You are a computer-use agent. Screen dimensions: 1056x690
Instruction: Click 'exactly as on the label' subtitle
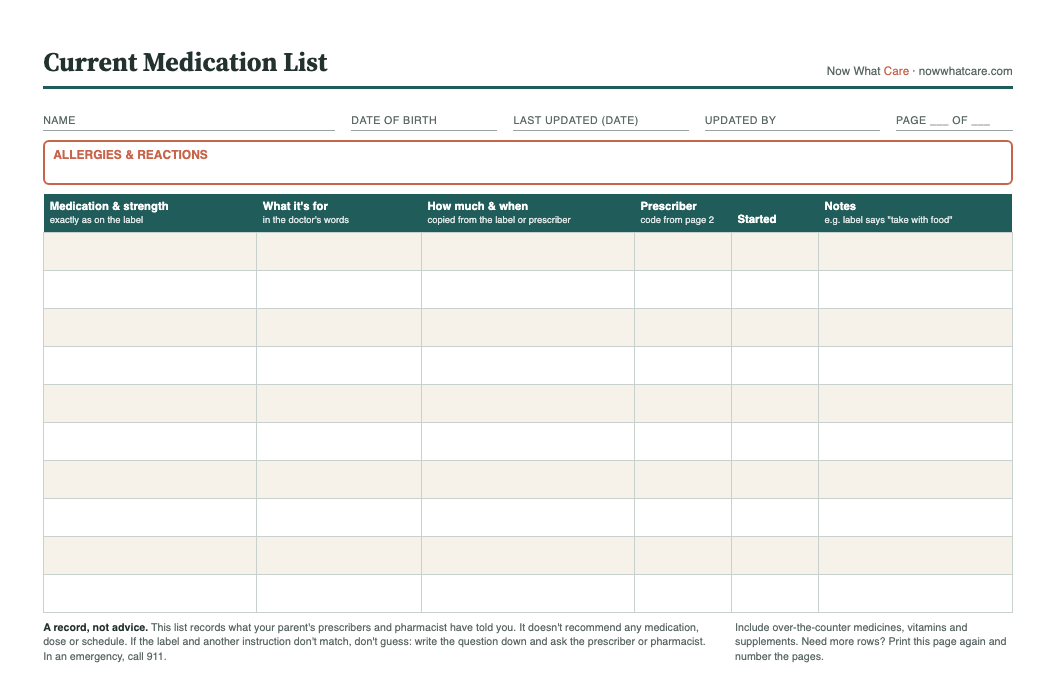96,220
